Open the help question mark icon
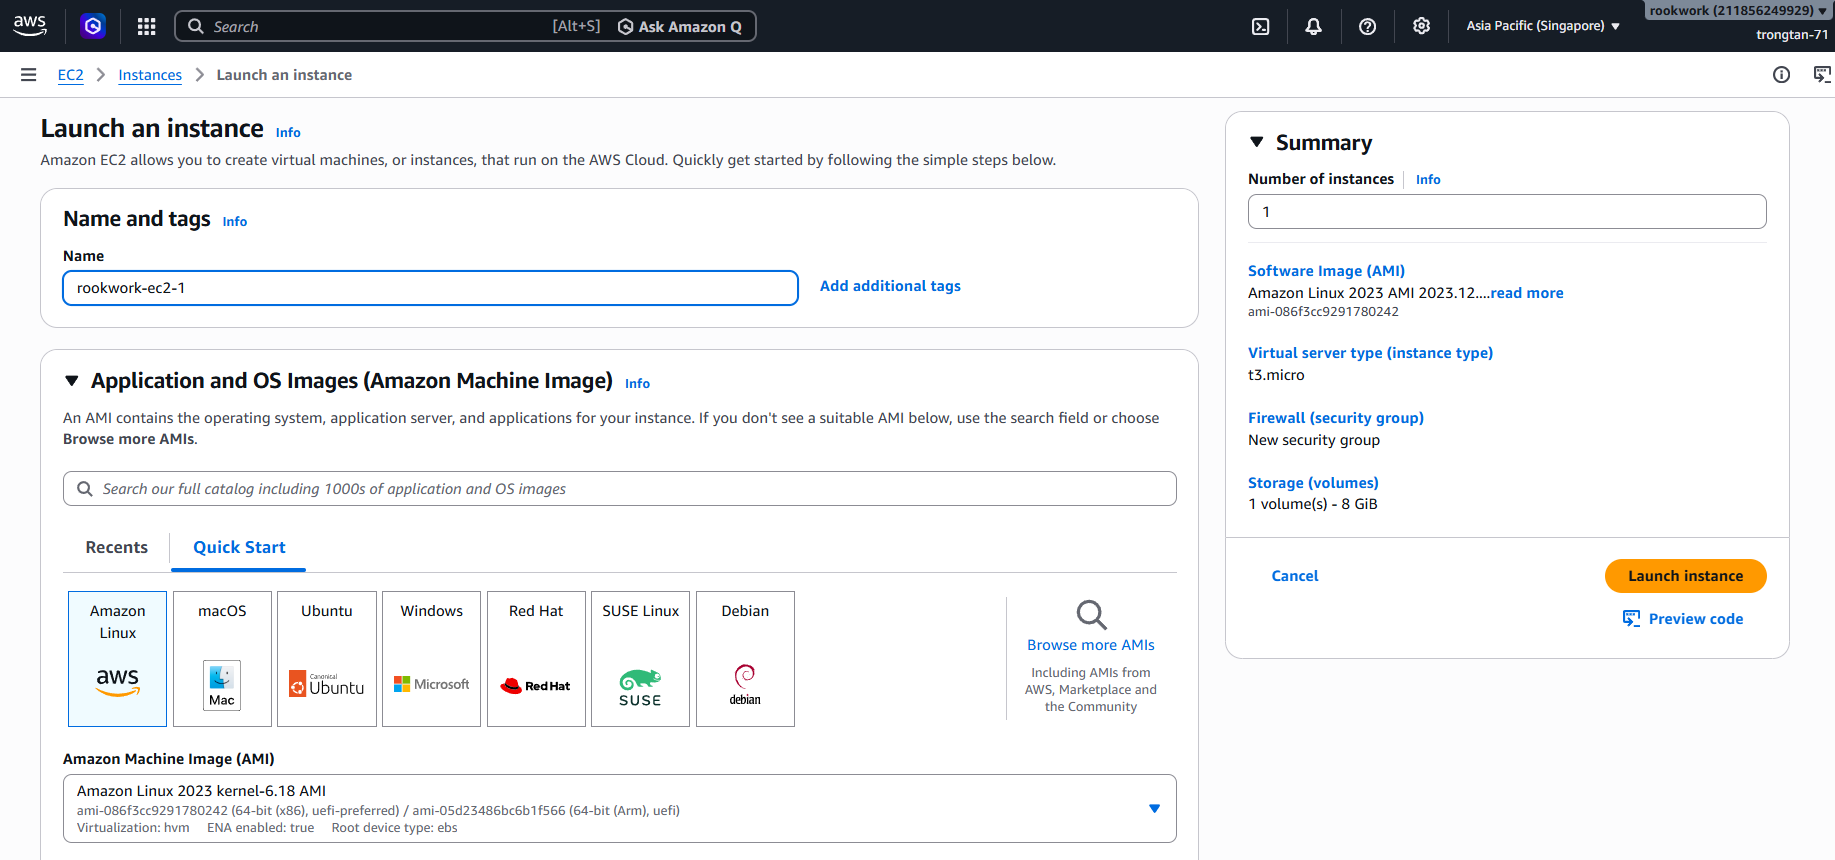The width and height of the screenshot is (1835, 860). coord(1367,26)
